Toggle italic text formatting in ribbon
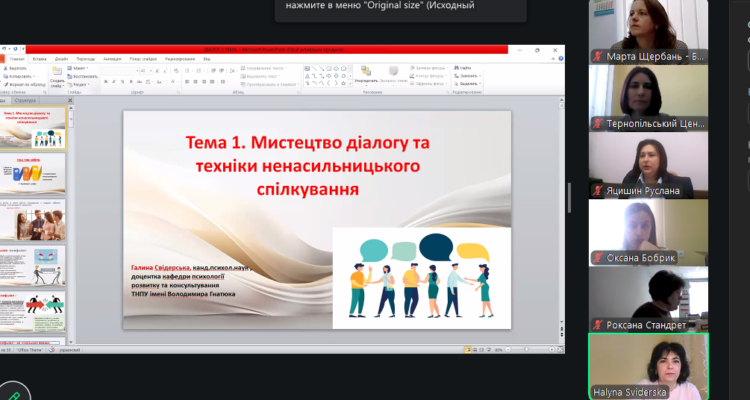 [x=115, y=81]
